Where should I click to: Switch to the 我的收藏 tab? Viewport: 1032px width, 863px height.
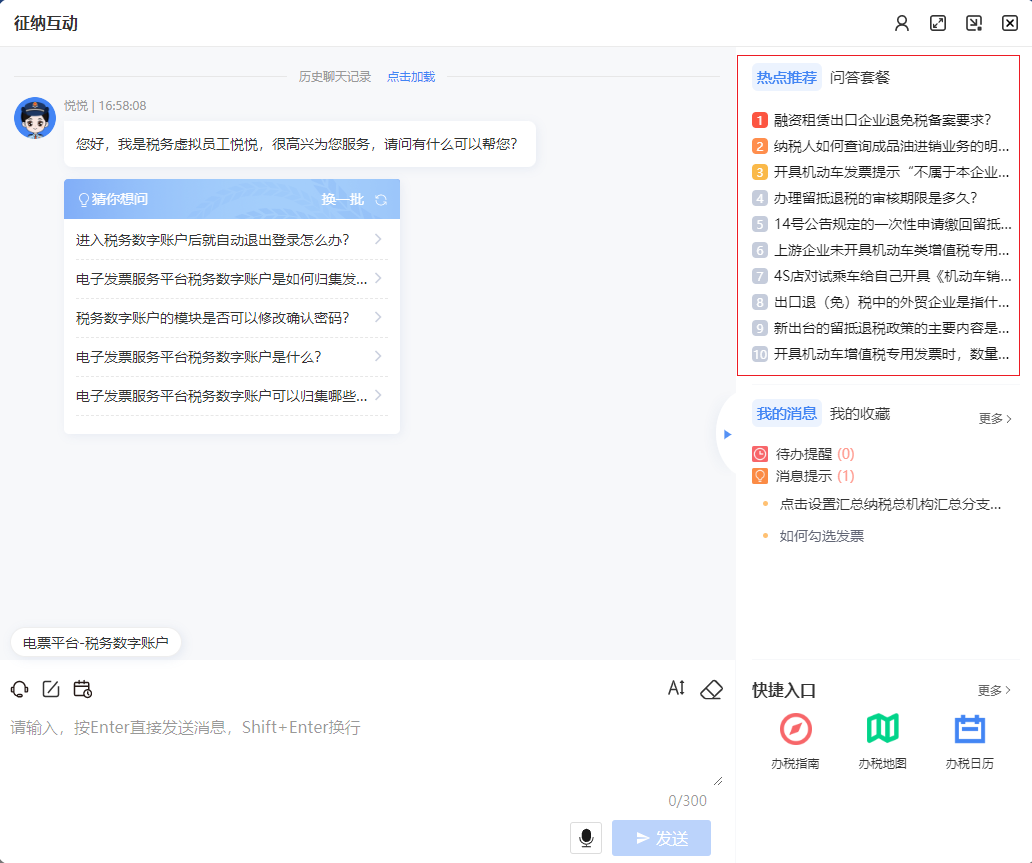pyautogui.click(x=860, y=413)
